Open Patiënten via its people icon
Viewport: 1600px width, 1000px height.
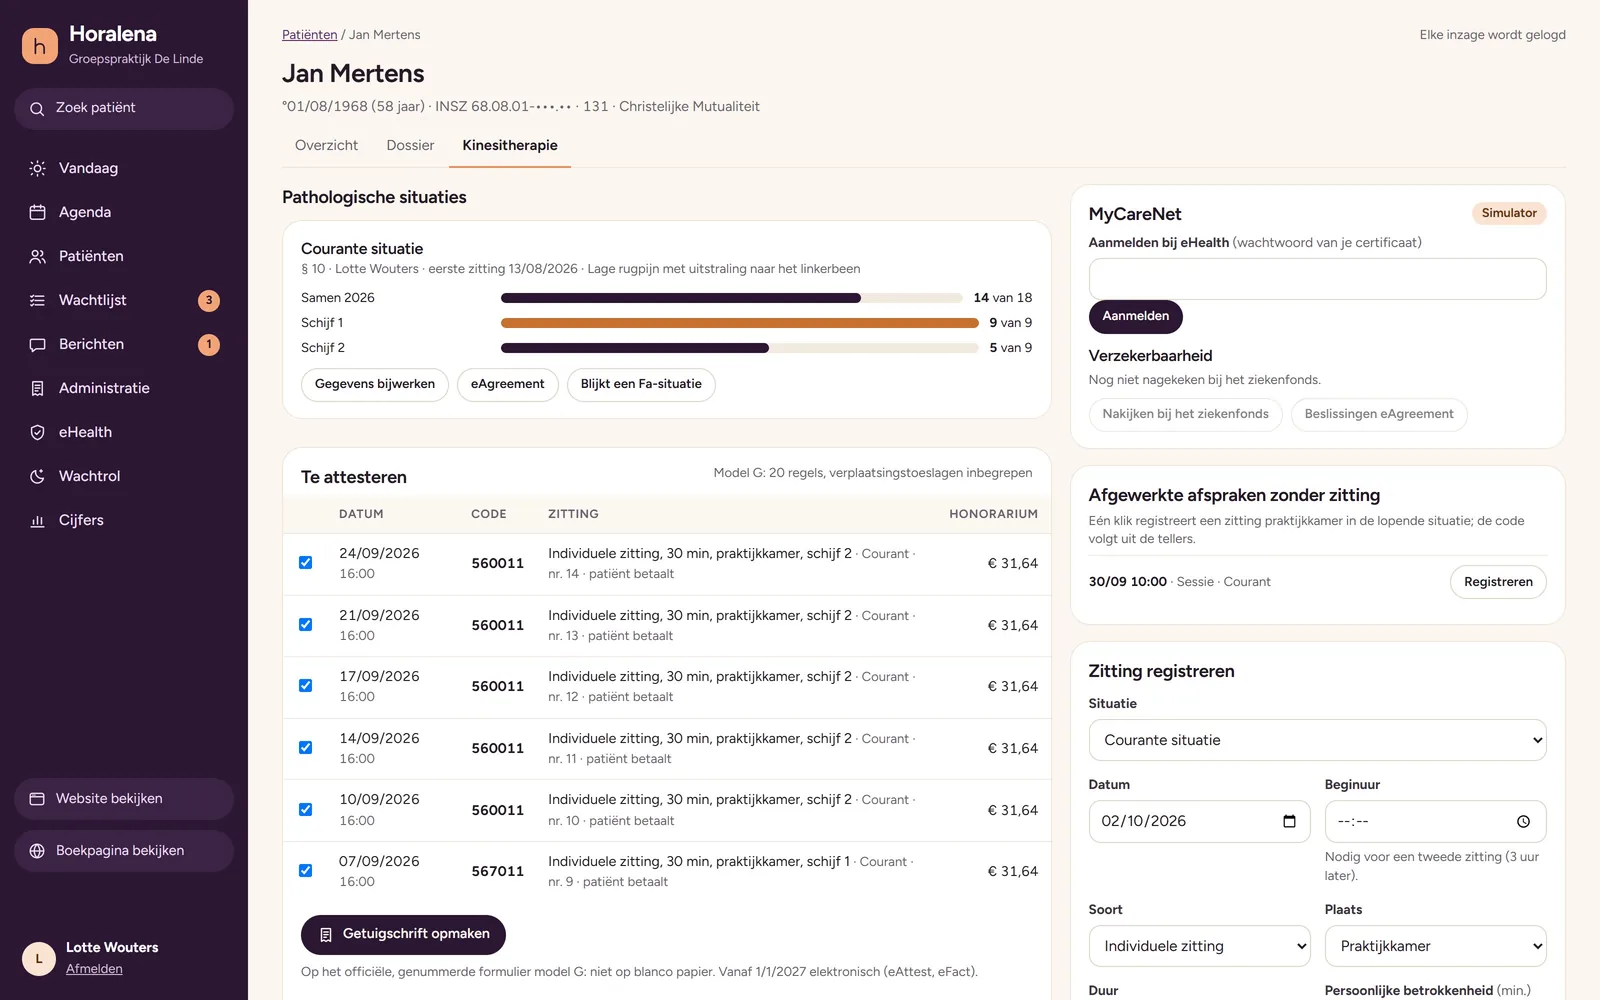37,256
